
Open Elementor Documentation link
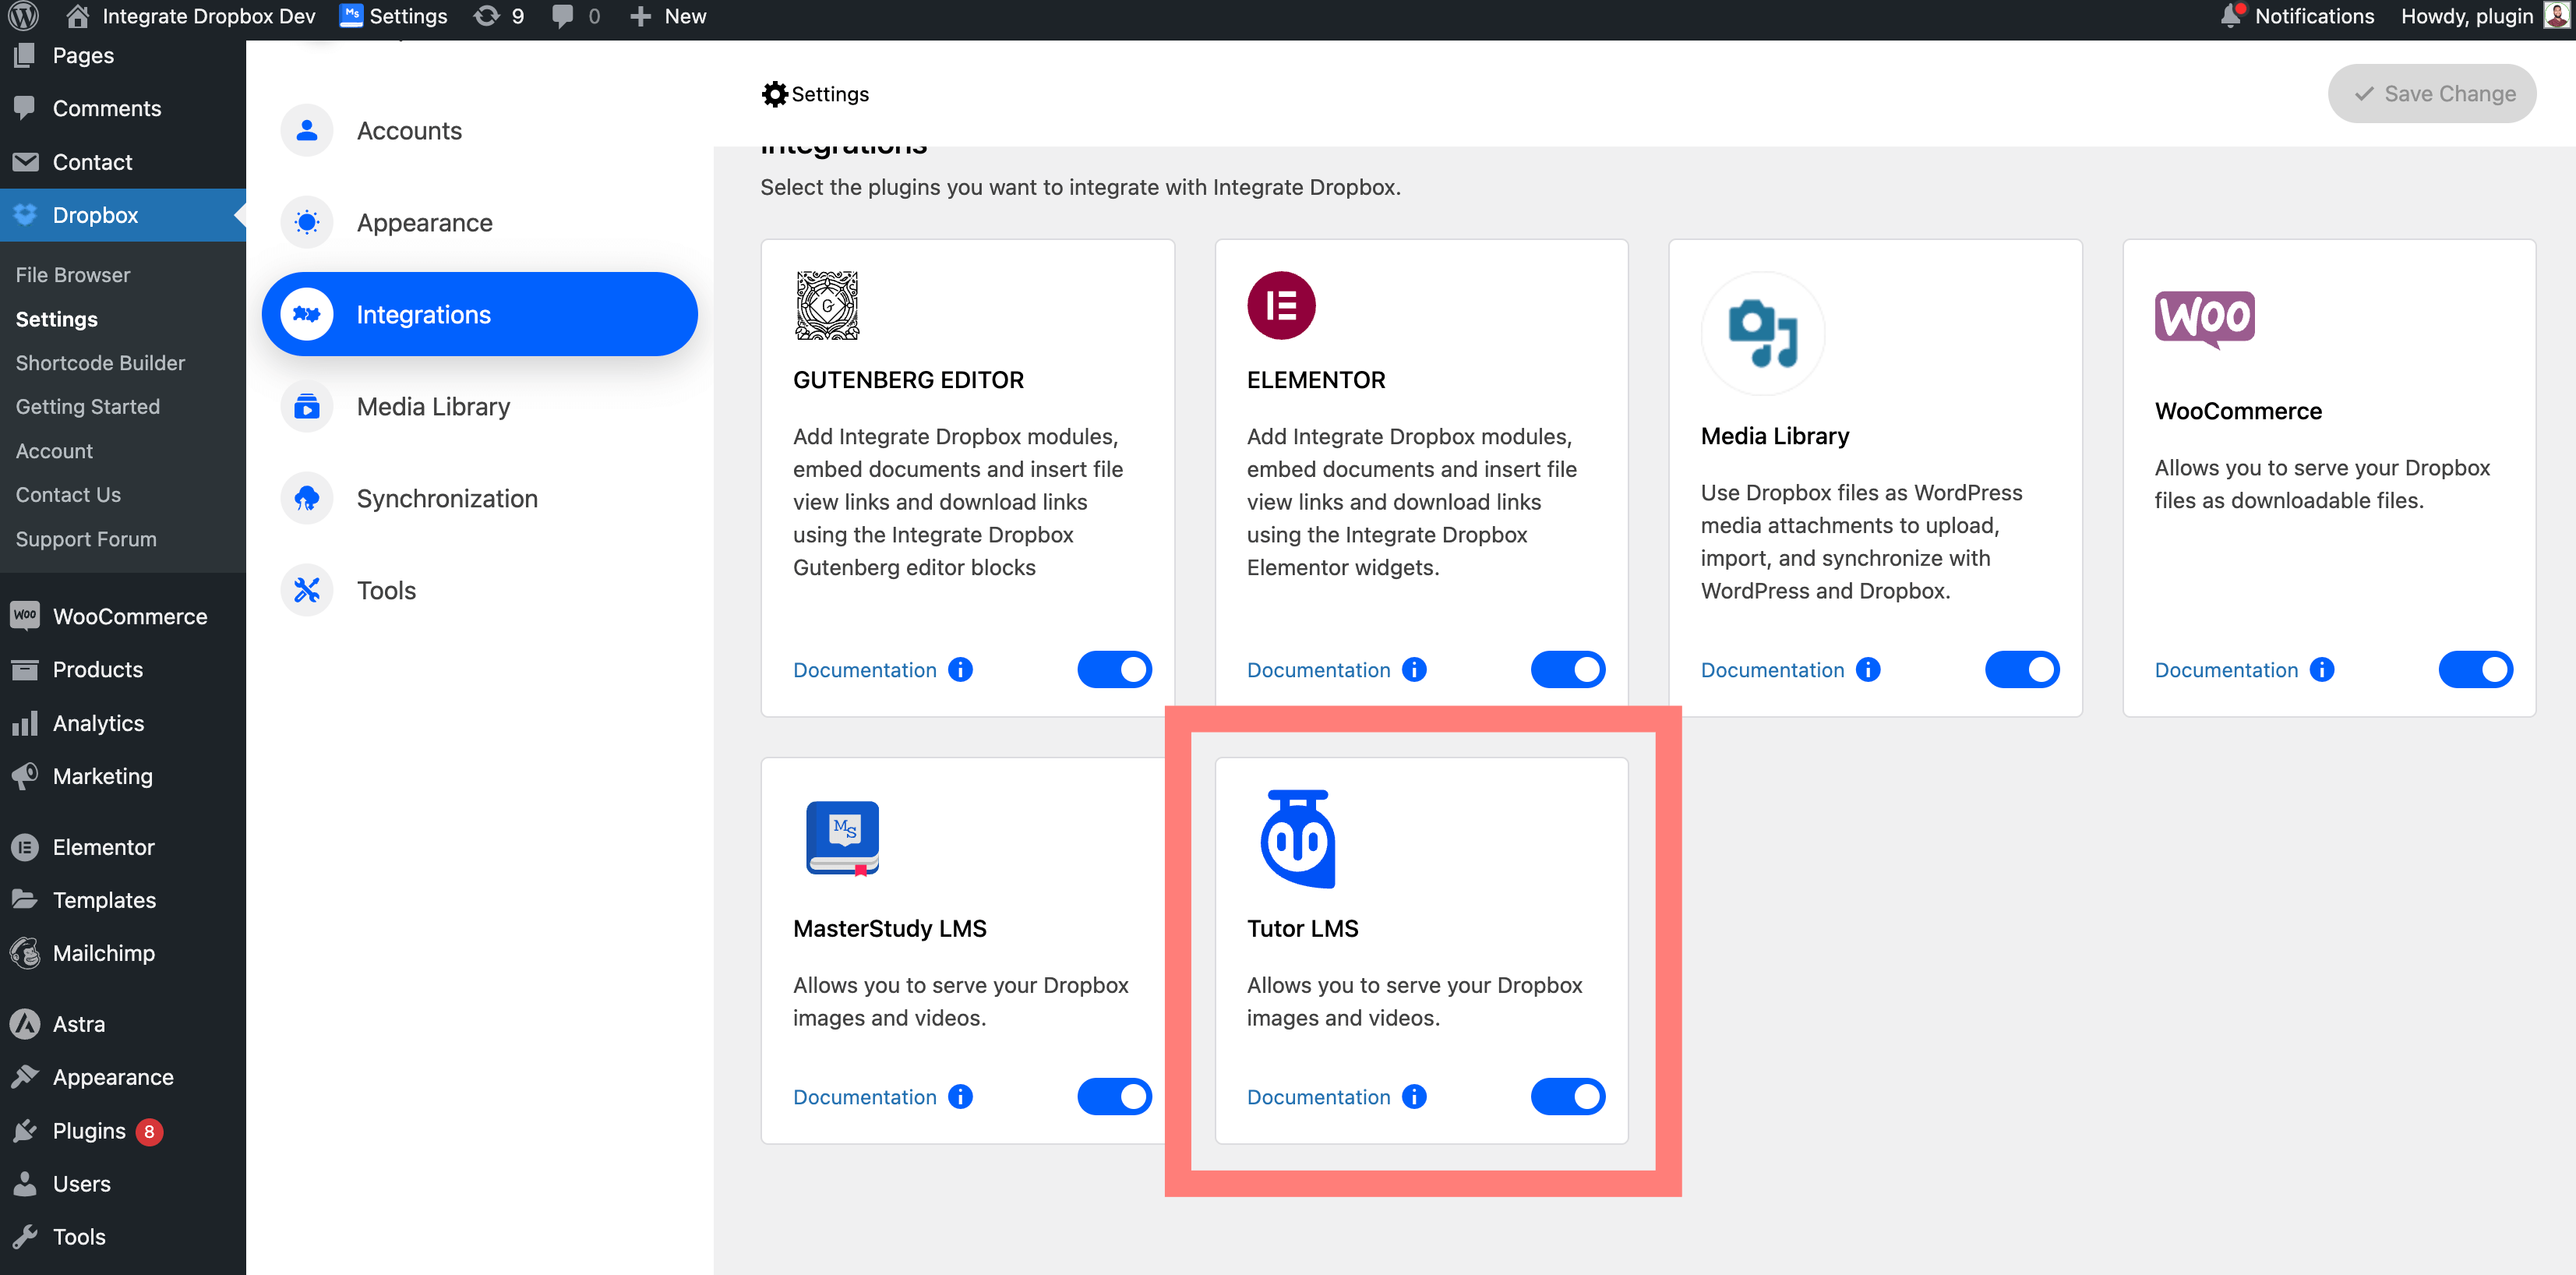point(1319,670)
